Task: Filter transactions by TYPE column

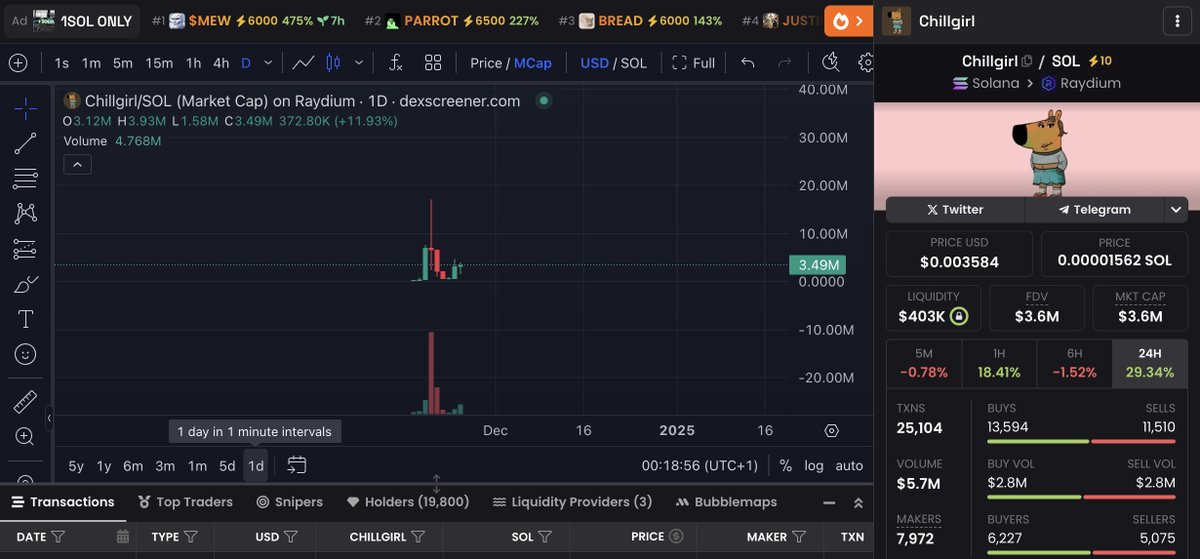Action: click(x=192, y=537)
